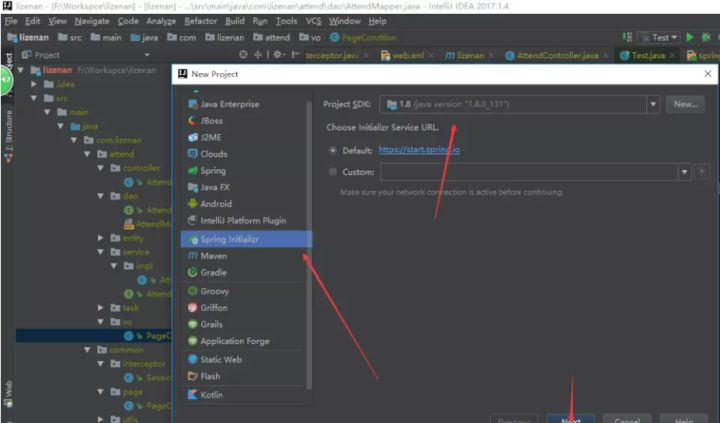The height and width of the screenshot is (423, 720).
Task: Click the Debug icon in toolbar
Action: tap(707, 37)
